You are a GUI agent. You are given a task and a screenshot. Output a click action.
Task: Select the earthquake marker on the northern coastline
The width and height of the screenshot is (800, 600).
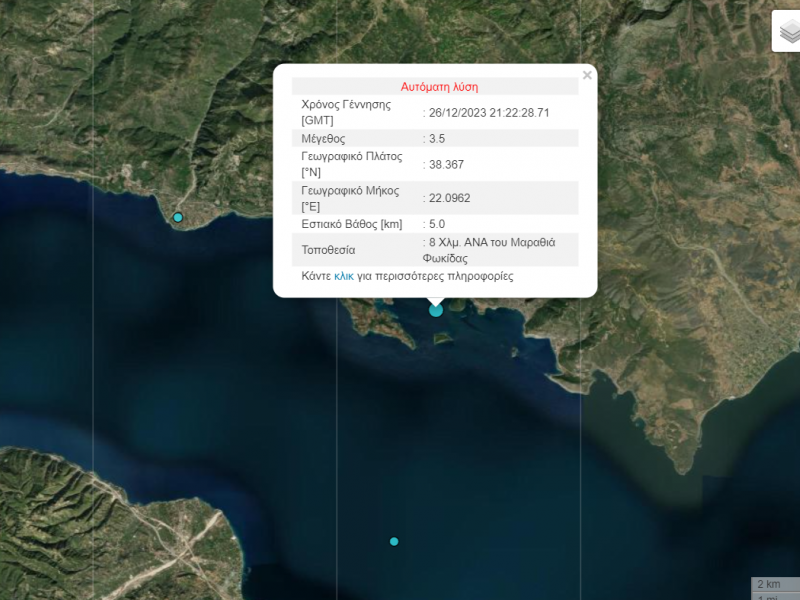click(177, 215)
